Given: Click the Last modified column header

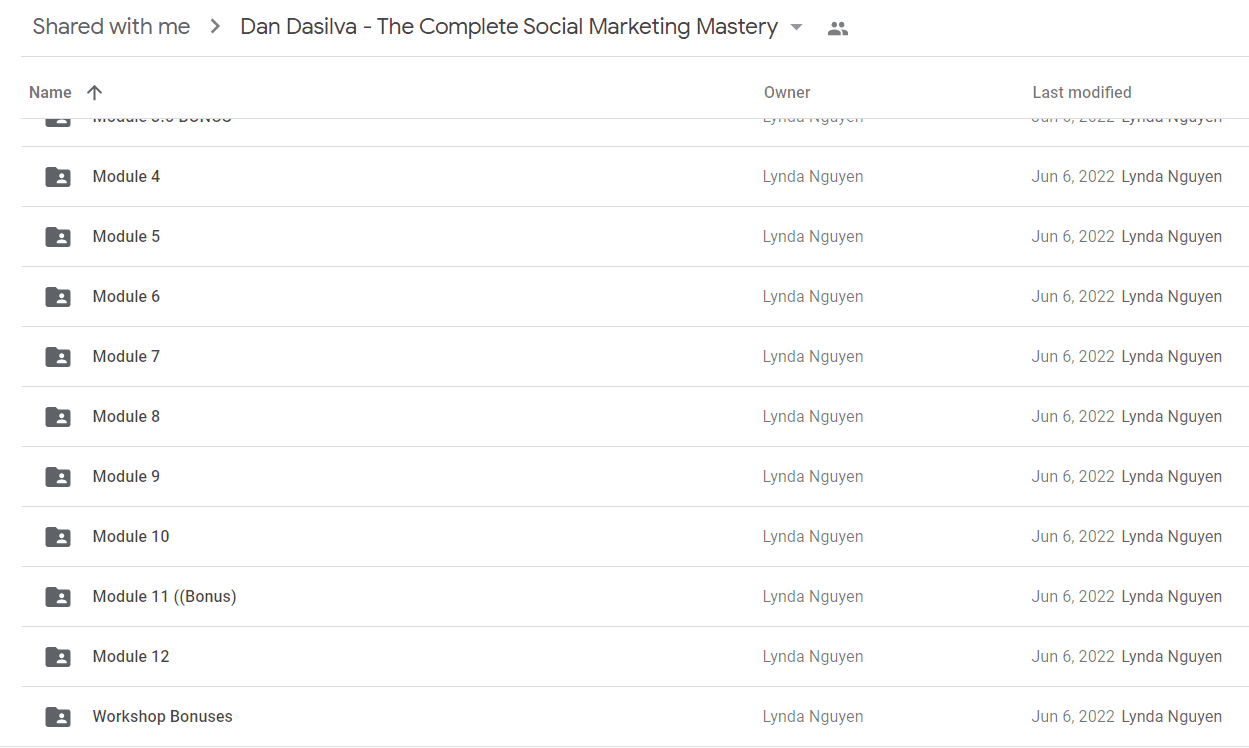Looking at the screenshot, I should point(1082,92).
